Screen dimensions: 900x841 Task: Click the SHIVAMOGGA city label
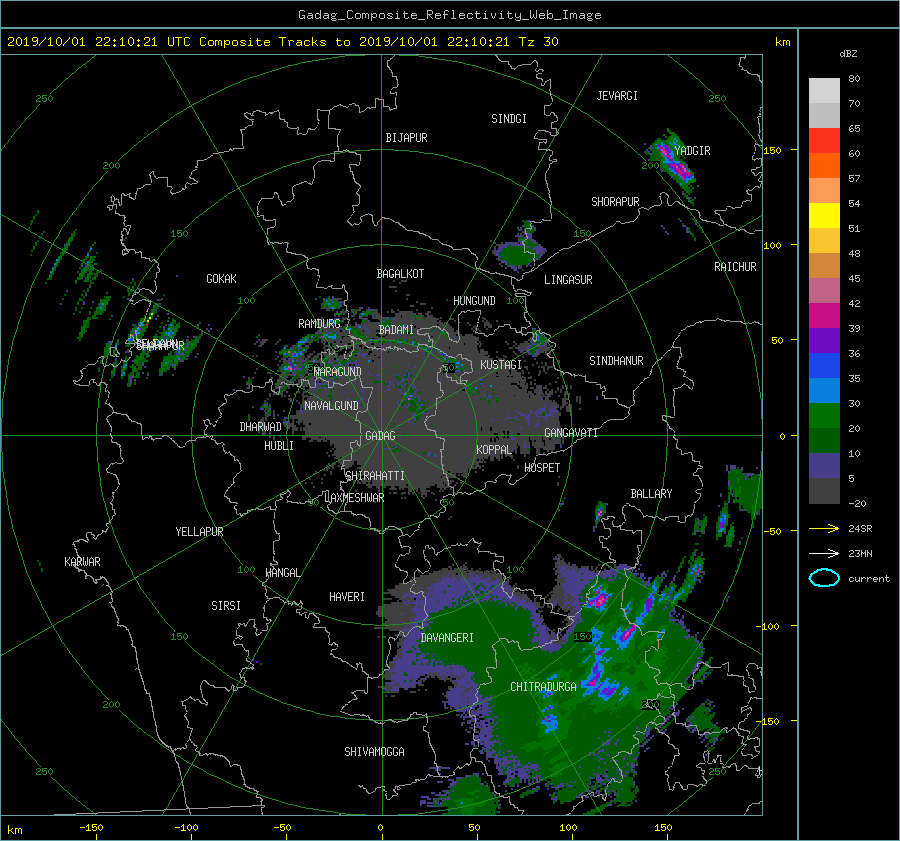tap(374, 751)
